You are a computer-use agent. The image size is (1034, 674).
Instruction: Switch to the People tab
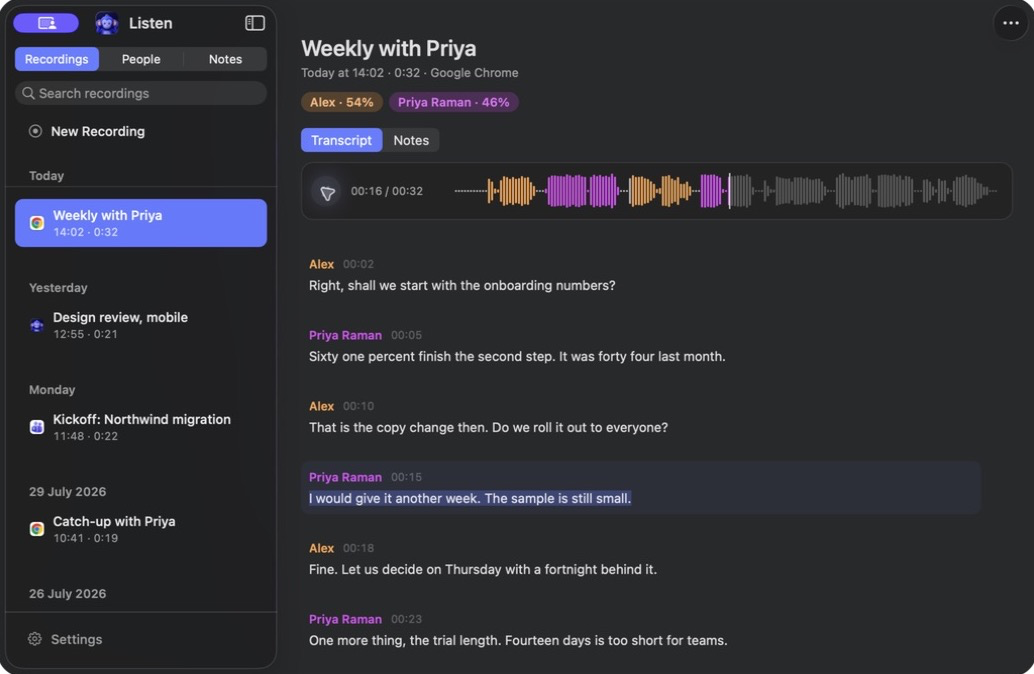[x=141, y=59]
